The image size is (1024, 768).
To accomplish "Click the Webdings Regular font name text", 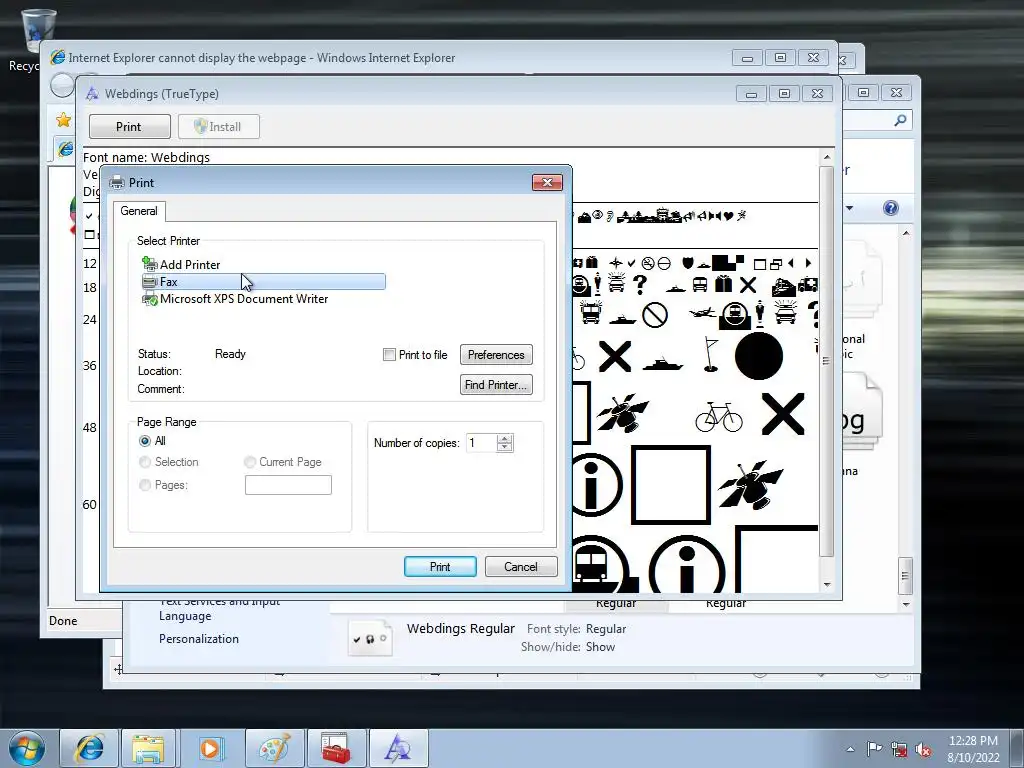I will pos(460,628).
